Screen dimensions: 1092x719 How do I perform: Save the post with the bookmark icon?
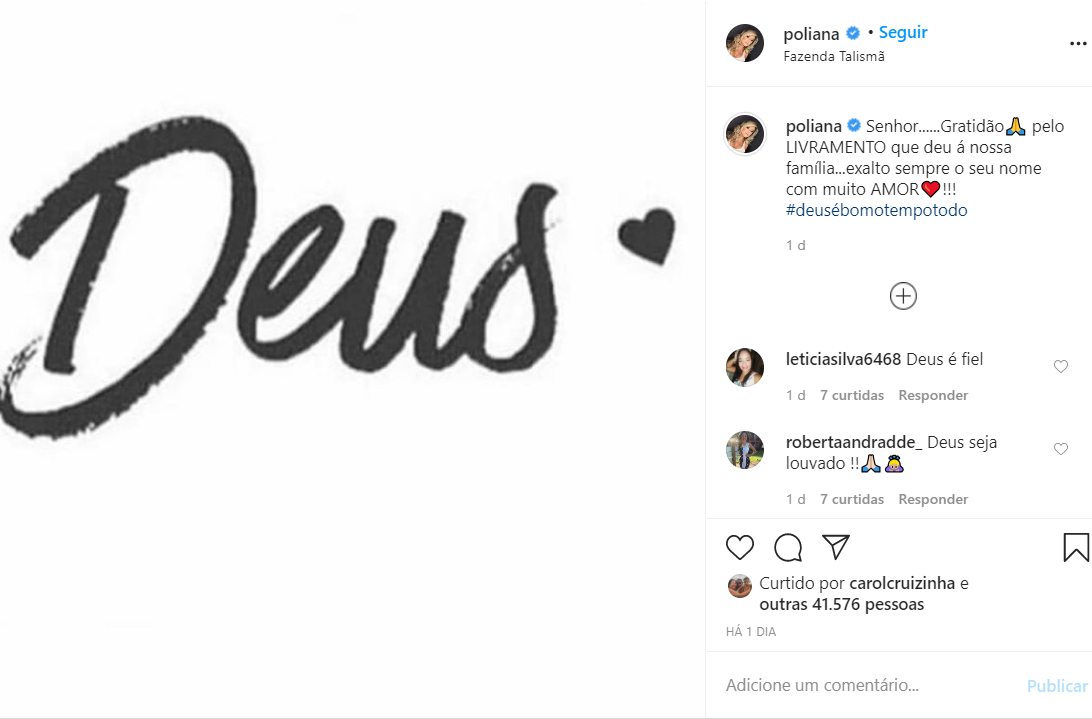pos(1076,547)
